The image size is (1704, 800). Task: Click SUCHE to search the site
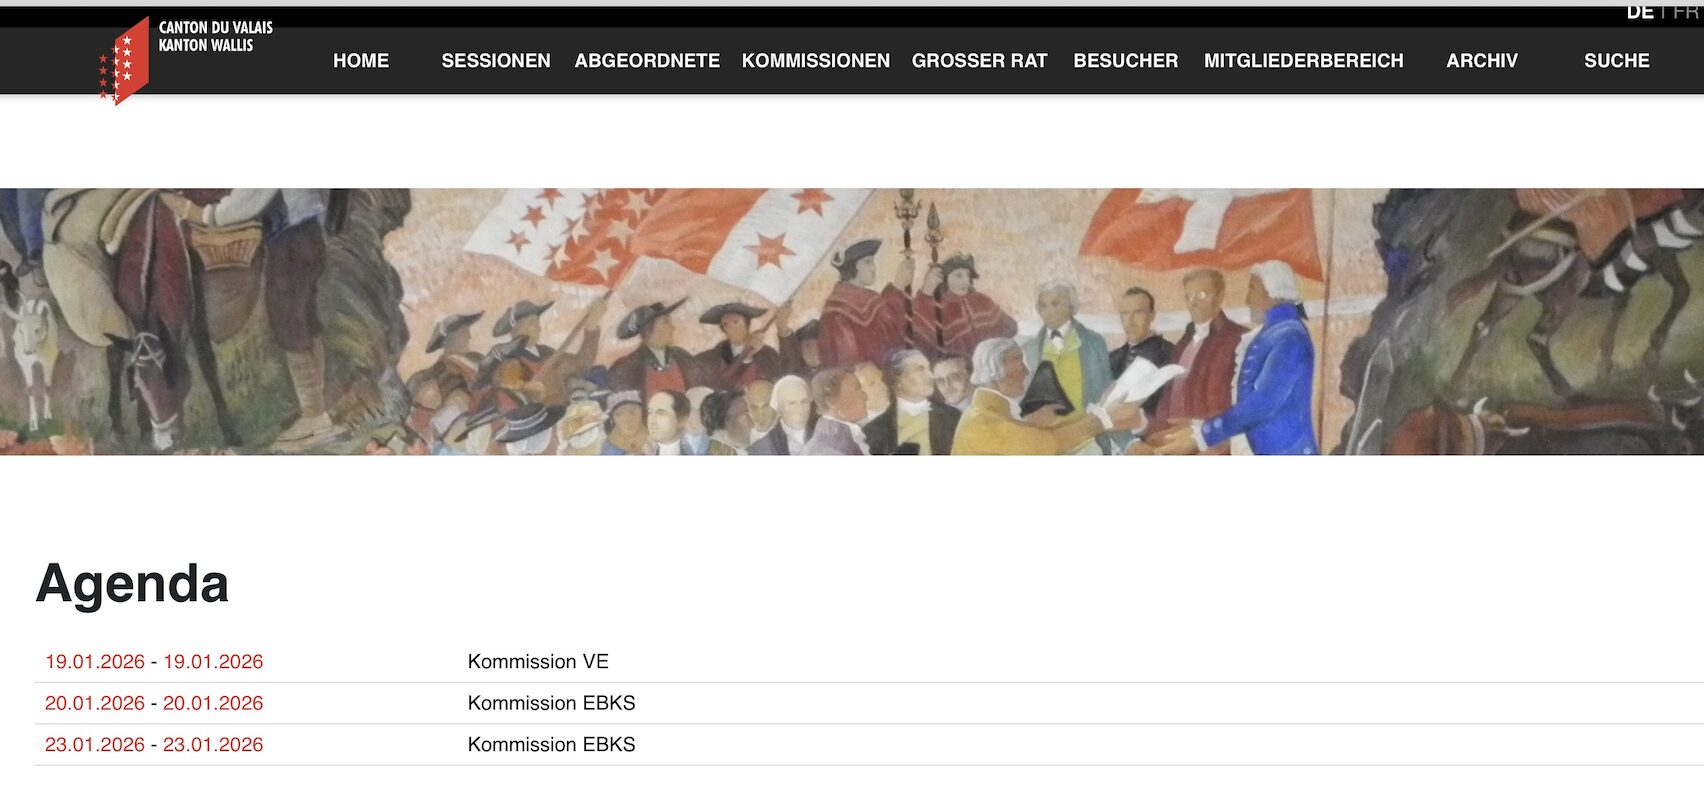[1617, 61]
